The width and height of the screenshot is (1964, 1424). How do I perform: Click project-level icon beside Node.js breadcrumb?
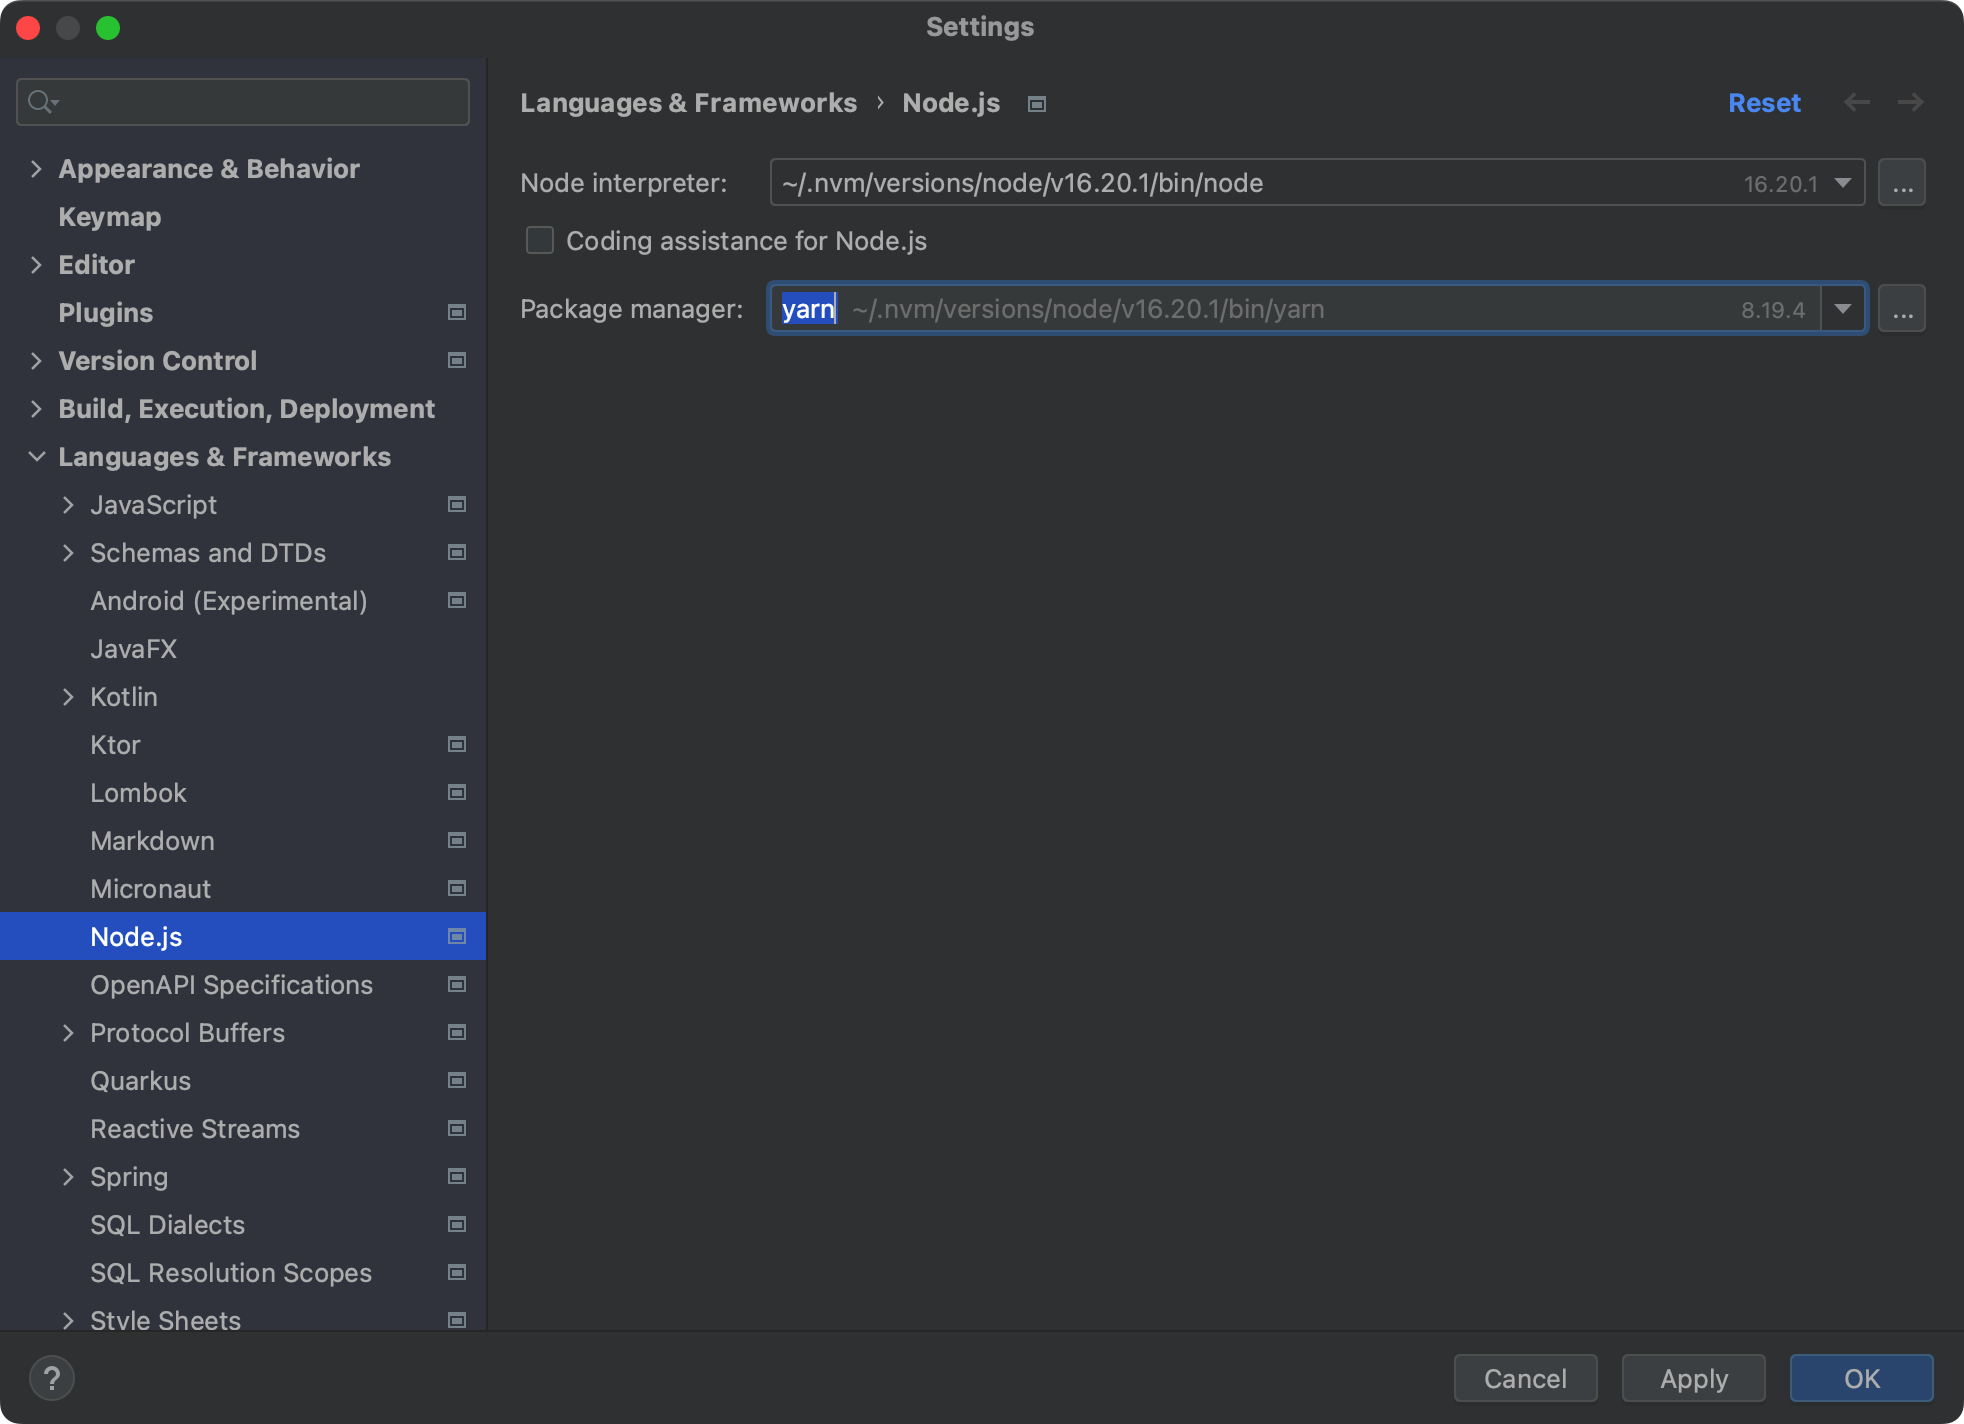pyautogui.click(x=1037, y=104)
